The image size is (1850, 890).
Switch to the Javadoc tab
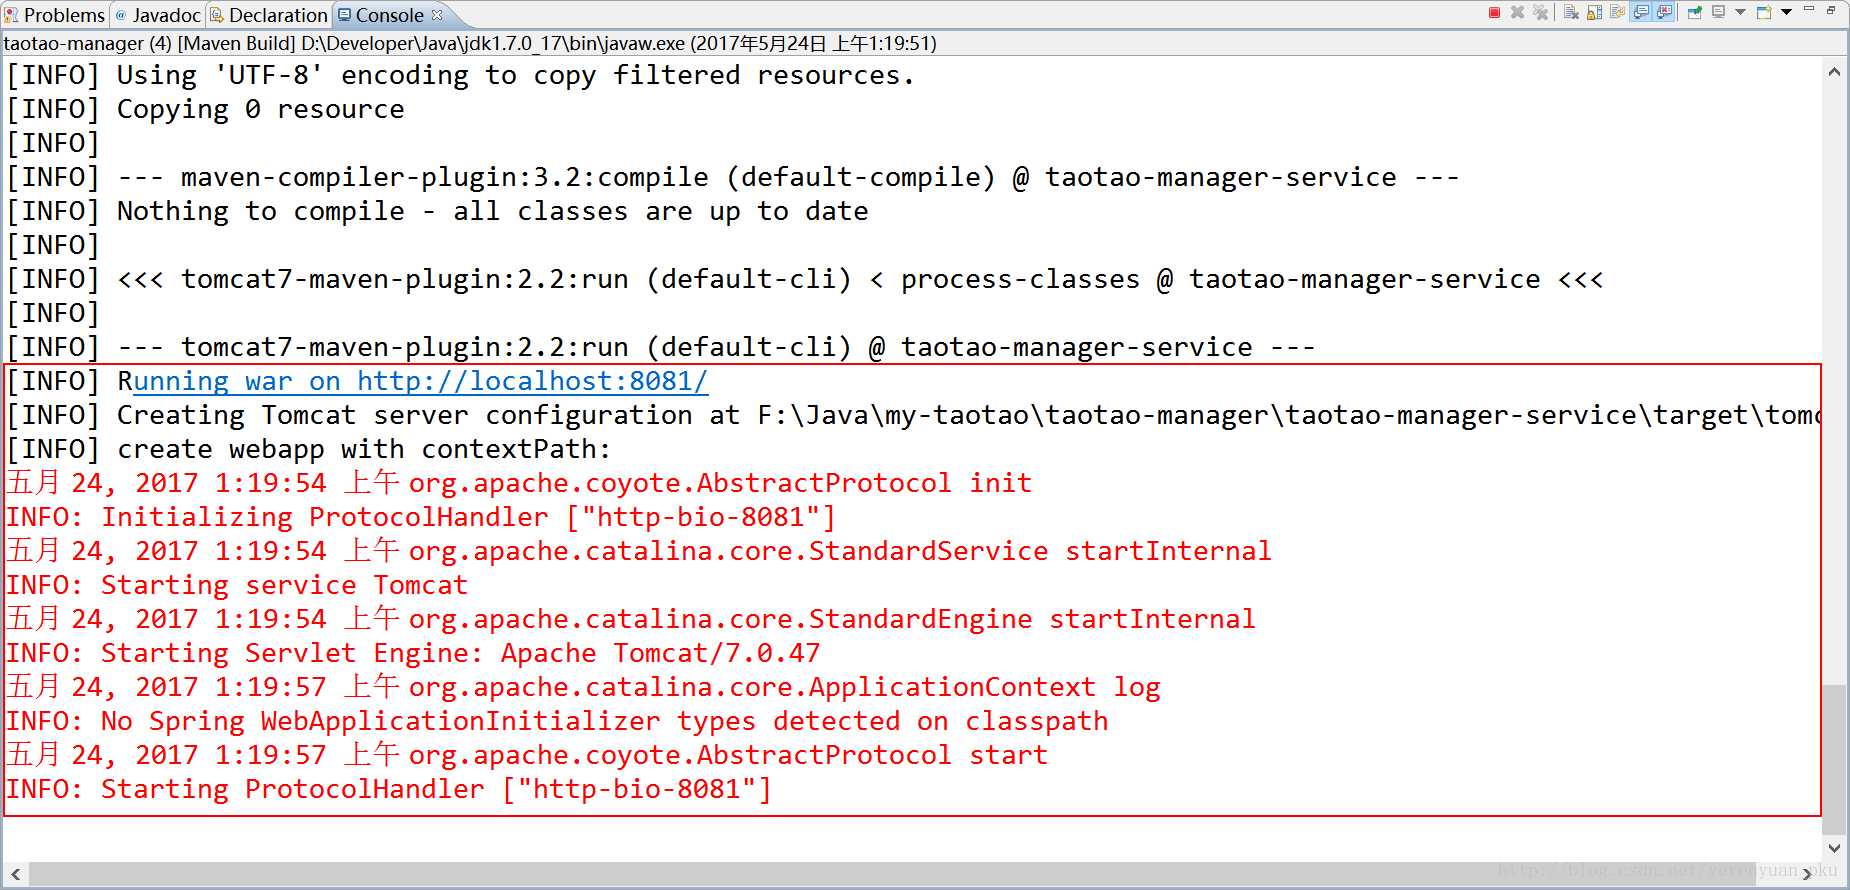coord(158,15)
